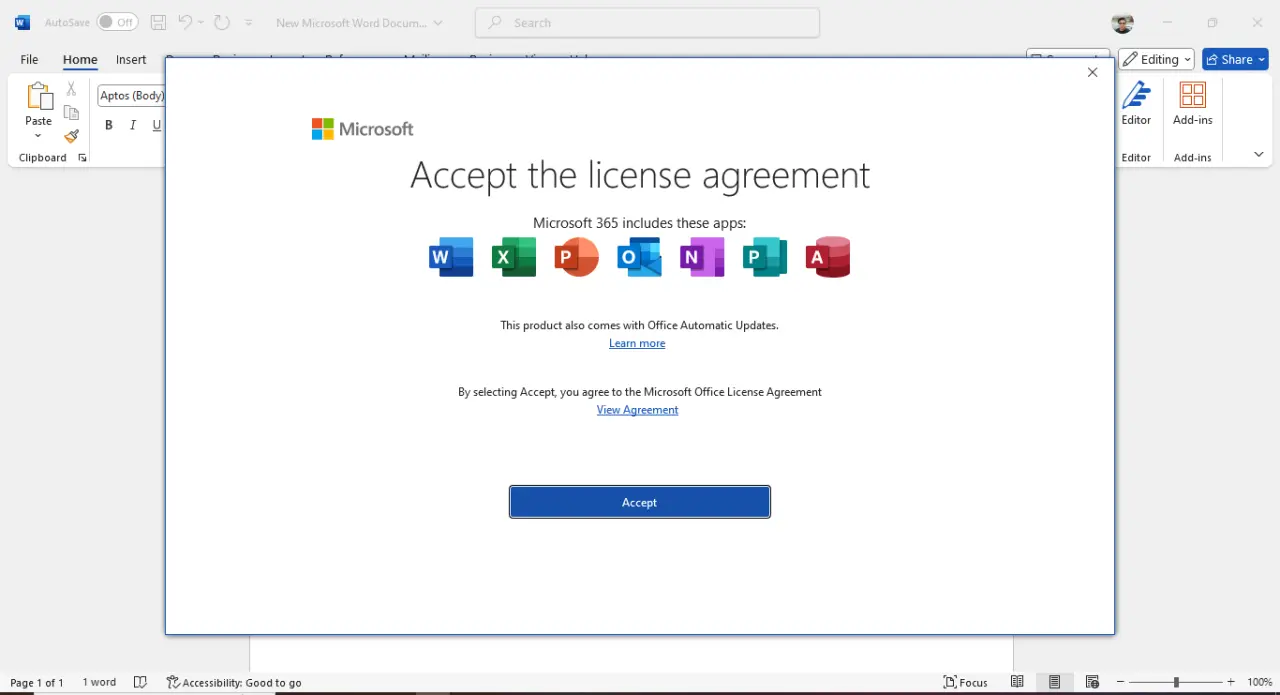Switch to Read Mode view

[x=1017, y=682]
